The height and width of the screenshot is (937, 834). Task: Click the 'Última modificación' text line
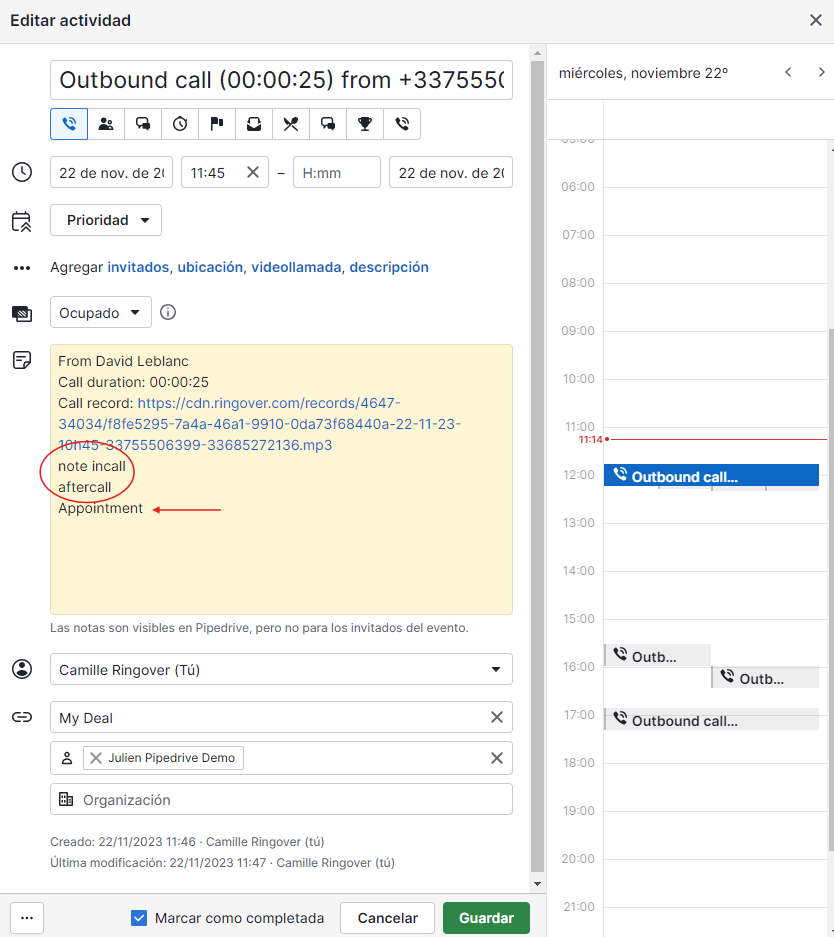pyautogui.click(x=222, y=862)
